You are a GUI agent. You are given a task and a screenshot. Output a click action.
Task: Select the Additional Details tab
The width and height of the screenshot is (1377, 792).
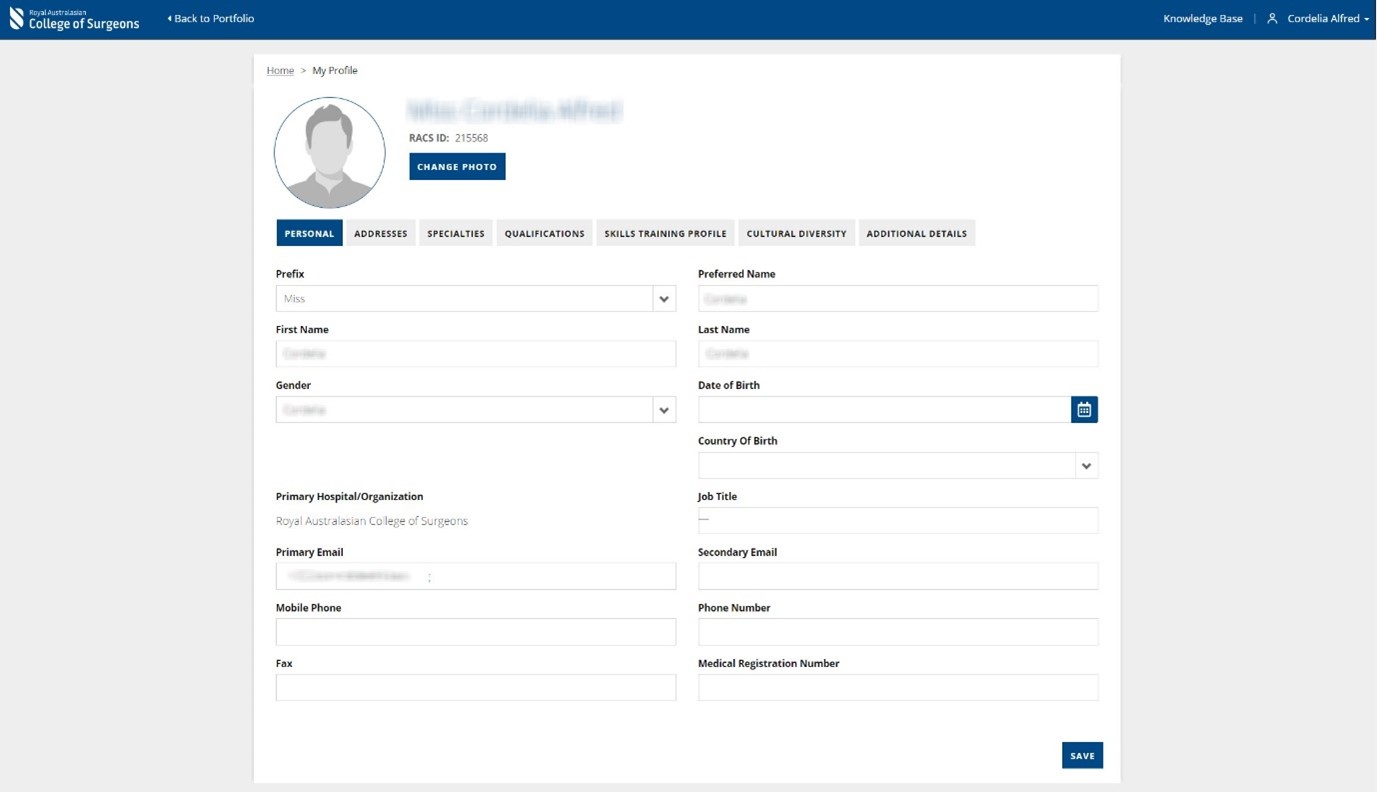tap(916, 233)
